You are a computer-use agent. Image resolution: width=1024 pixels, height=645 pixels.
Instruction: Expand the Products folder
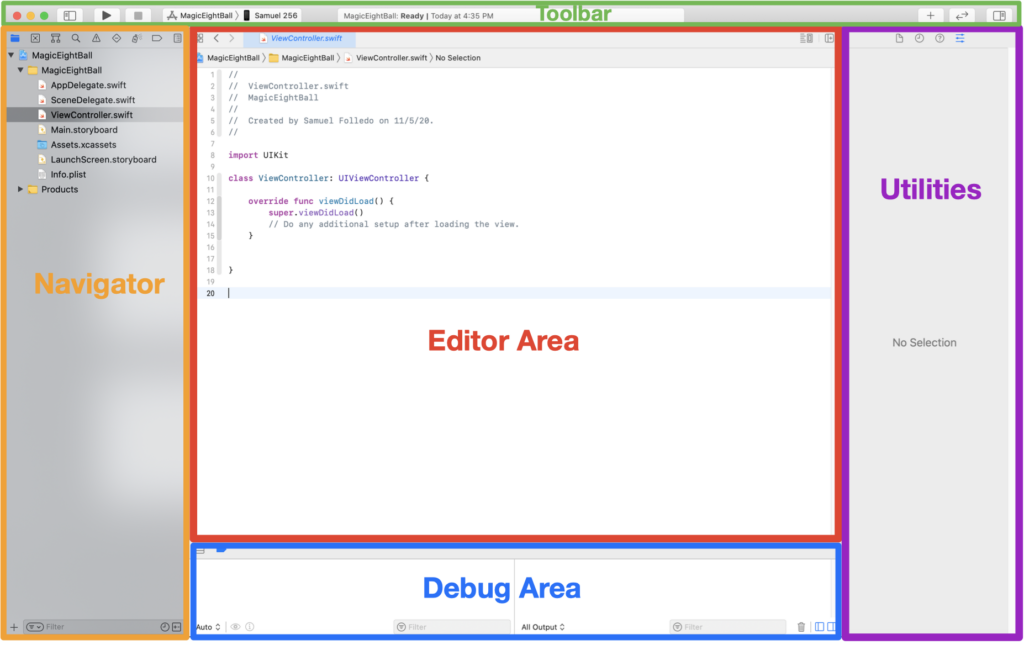(20, 189)
